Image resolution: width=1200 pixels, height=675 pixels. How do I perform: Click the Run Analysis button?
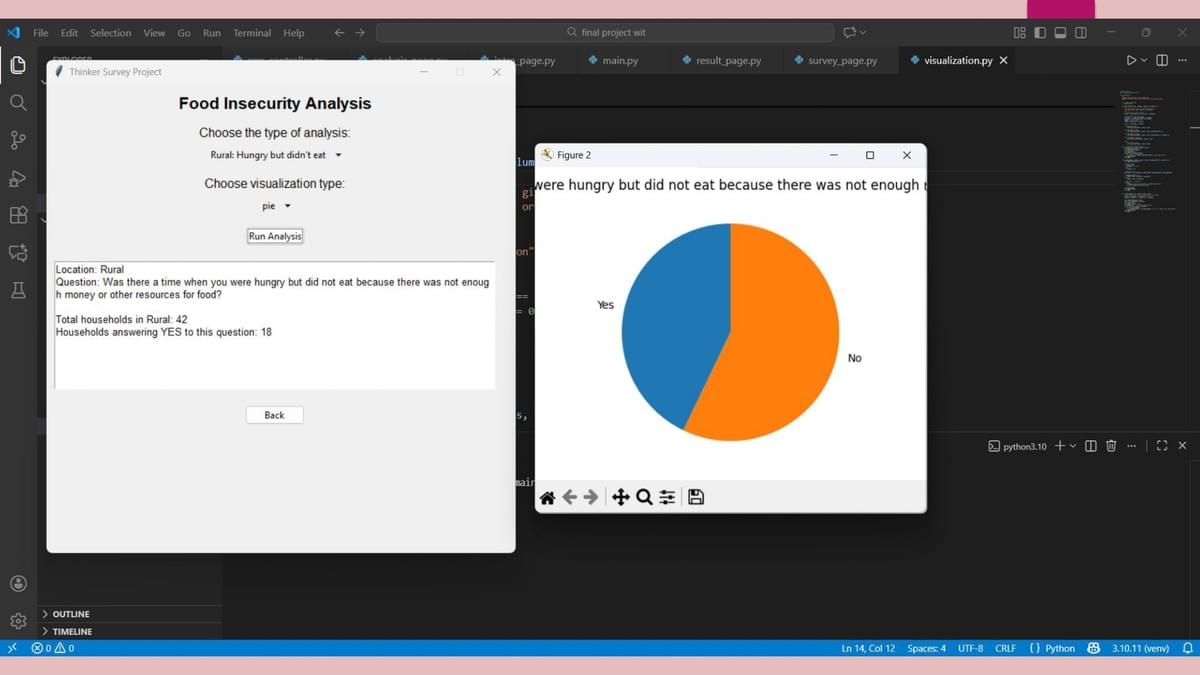275,236
